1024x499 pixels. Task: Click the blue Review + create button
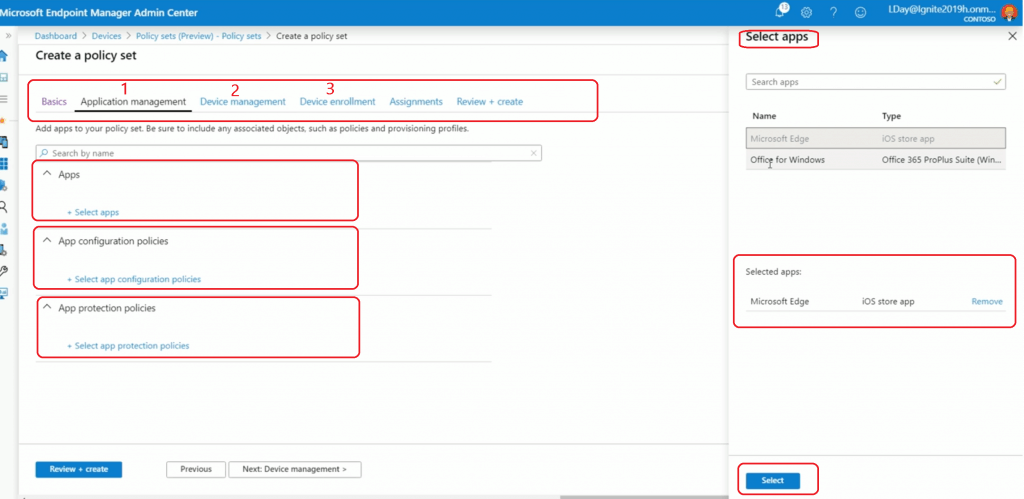tap(78, 469)
